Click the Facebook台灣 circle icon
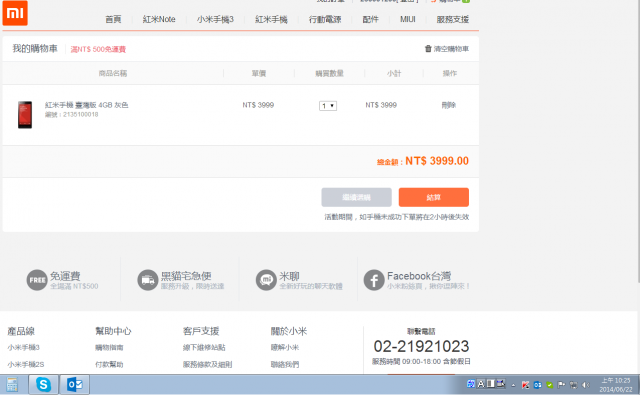The image size is (640, 395). (374, 280)
